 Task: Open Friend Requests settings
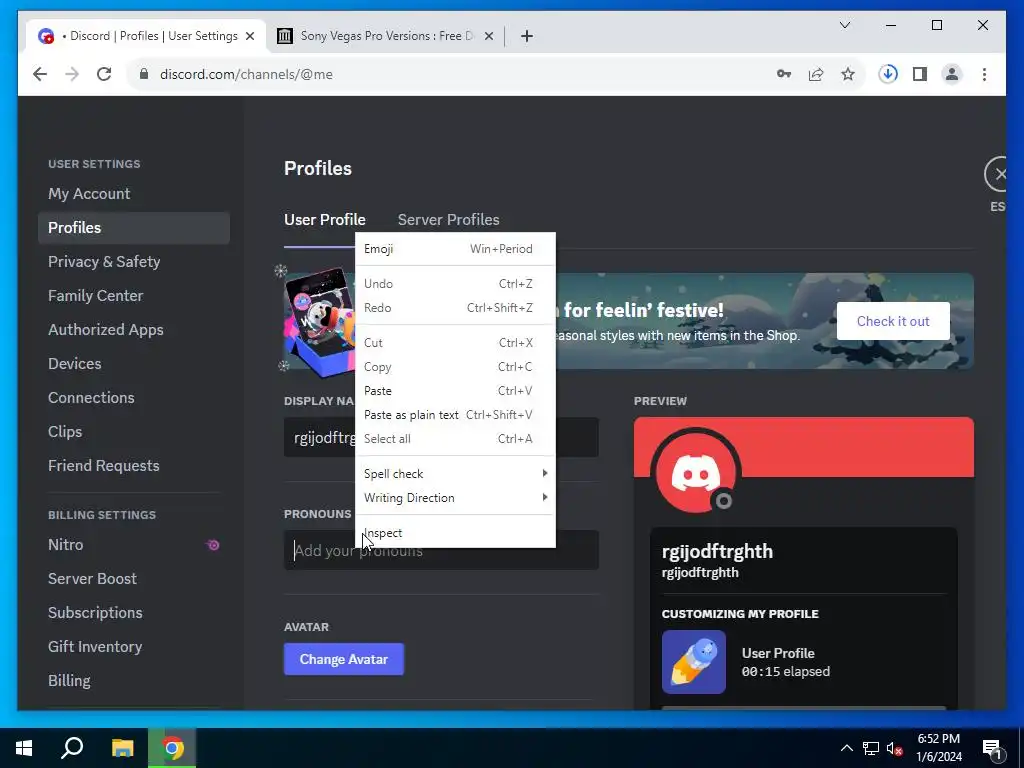pos(134,466)
